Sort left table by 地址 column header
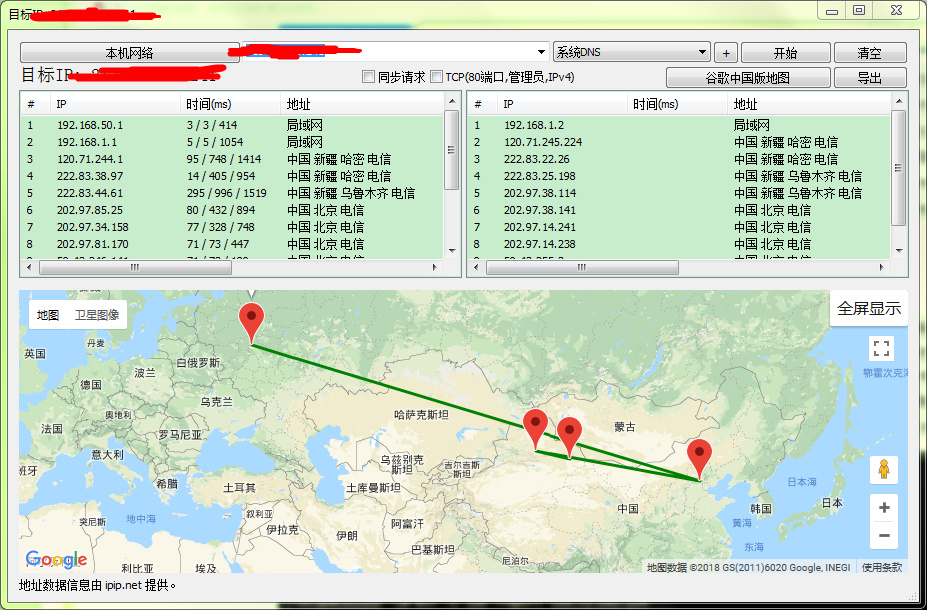 (362, 104)
